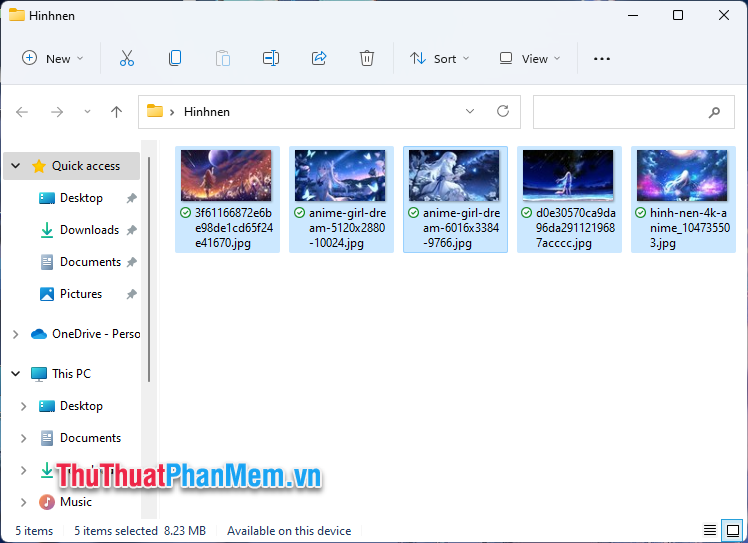Click the Cut scissors icon

(x=126, y=58)
